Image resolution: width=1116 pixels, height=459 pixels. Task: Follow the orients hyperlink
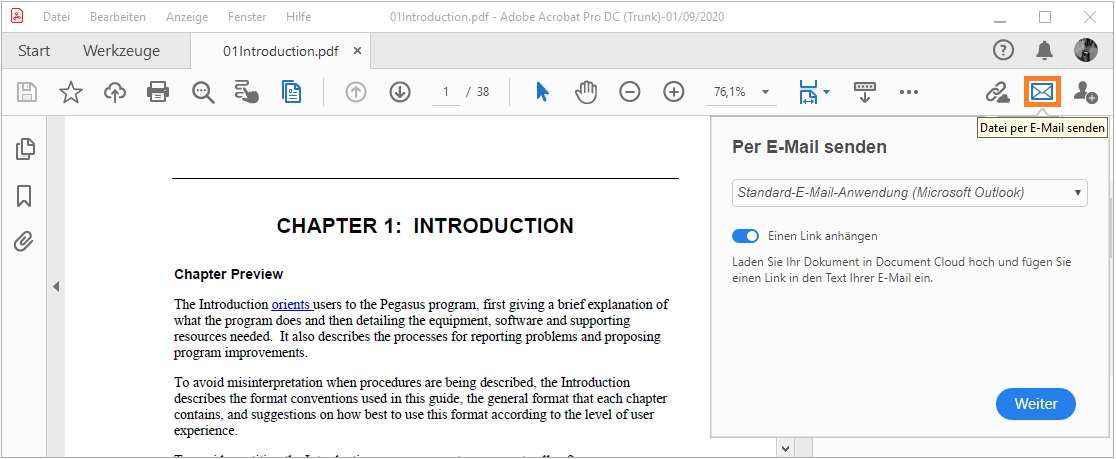click(x=290, y=305)
